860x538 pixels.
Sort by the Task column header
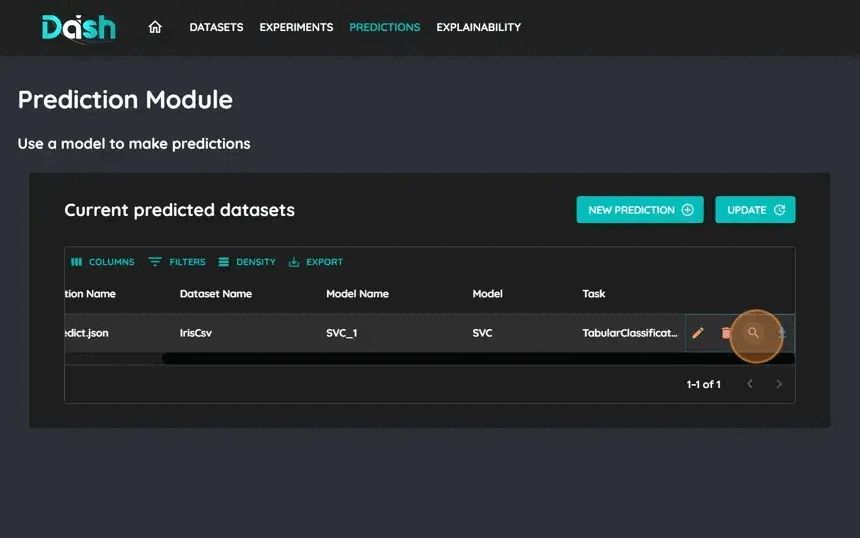pos(593,293)
